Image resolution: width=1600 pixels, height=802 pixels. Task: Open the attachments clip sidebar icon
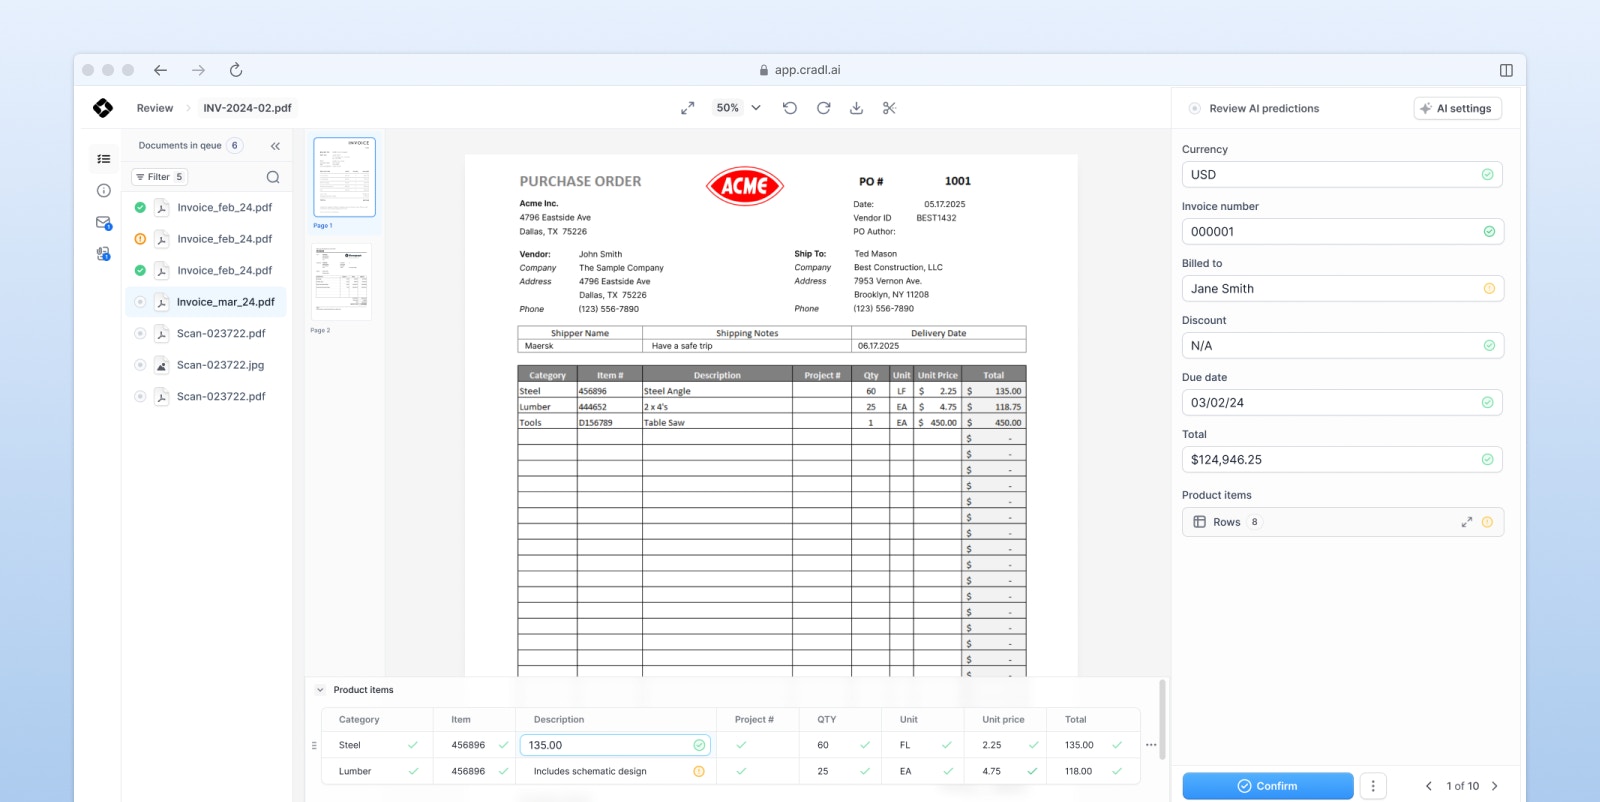coord(103,254)
